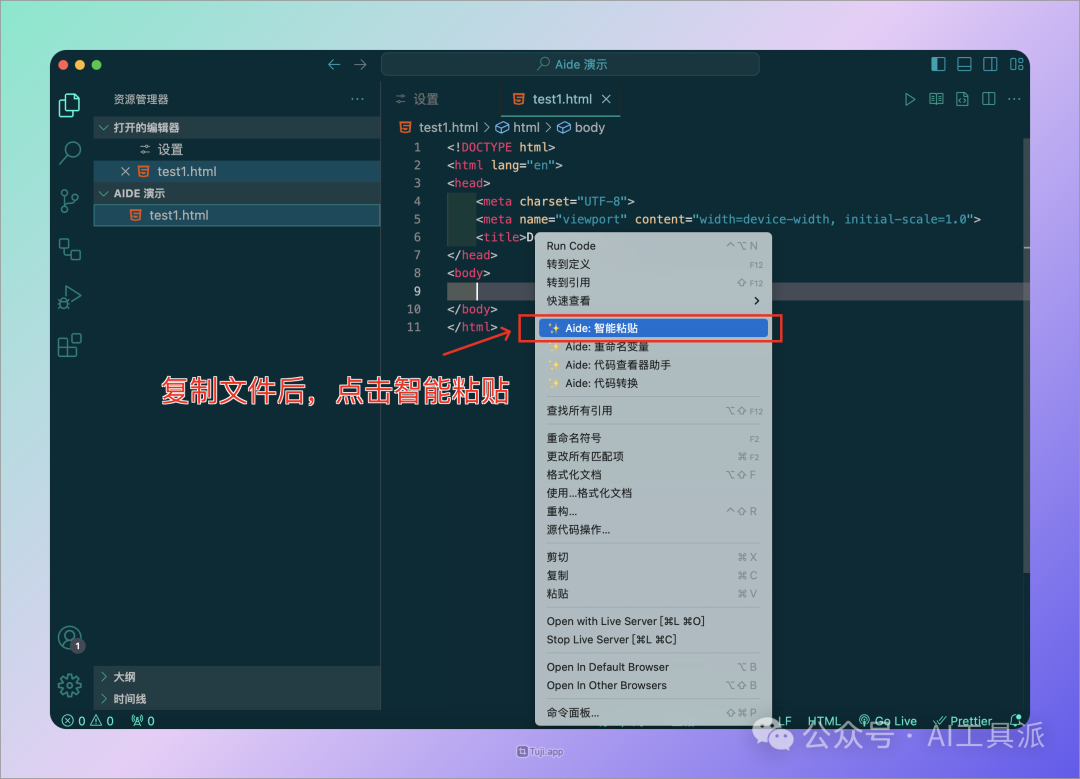1080x779 pixels.
Task: Split the editor to the right
Action: click(x=988, y=99)
